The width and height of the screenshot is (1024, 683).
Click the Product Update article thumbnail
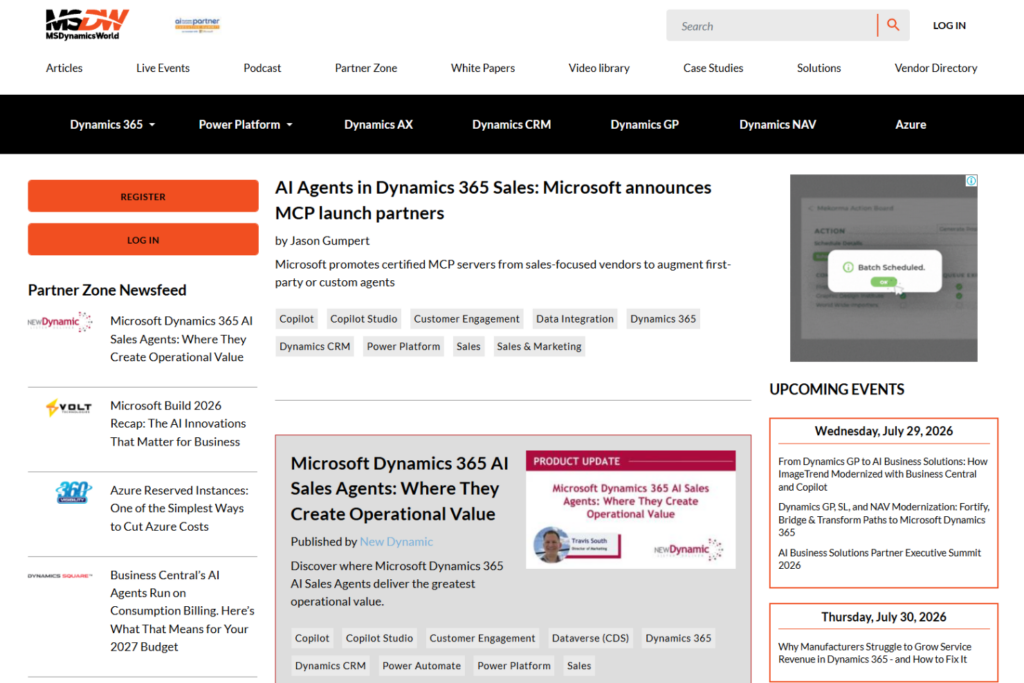point(631,509)
